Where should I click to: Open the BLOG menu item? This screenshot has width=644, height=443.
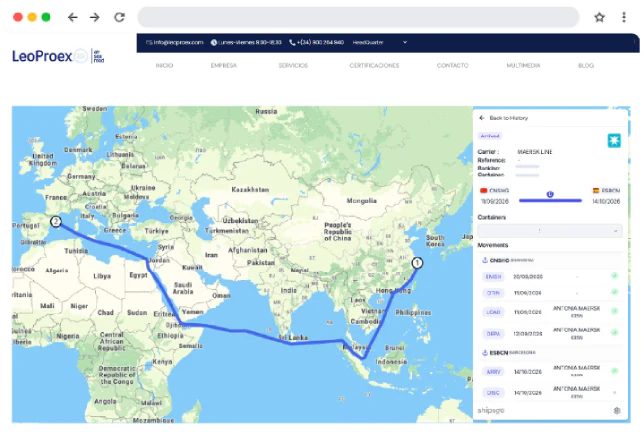(x=586, y=65)
